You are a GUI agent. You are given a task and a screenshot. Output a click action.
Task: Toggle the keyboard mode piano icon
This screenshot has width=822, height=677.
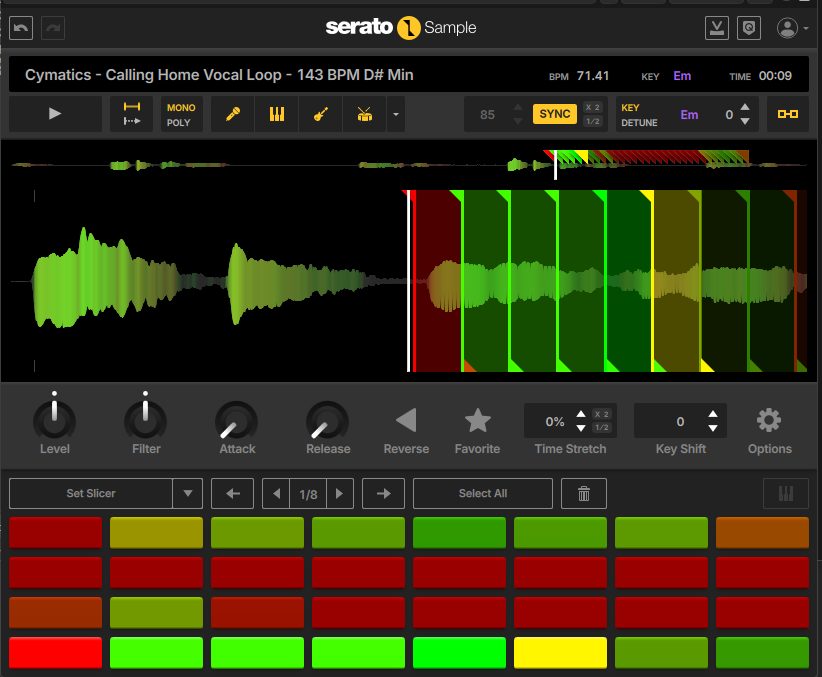tap(786, 493)
